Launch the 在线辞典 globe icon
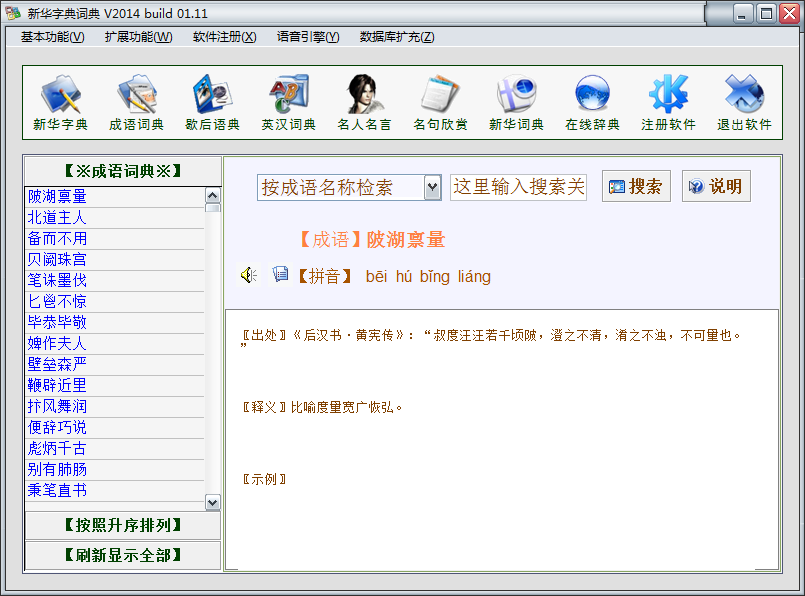The width and height of the screenshot is (805, 596). [592, 102]
